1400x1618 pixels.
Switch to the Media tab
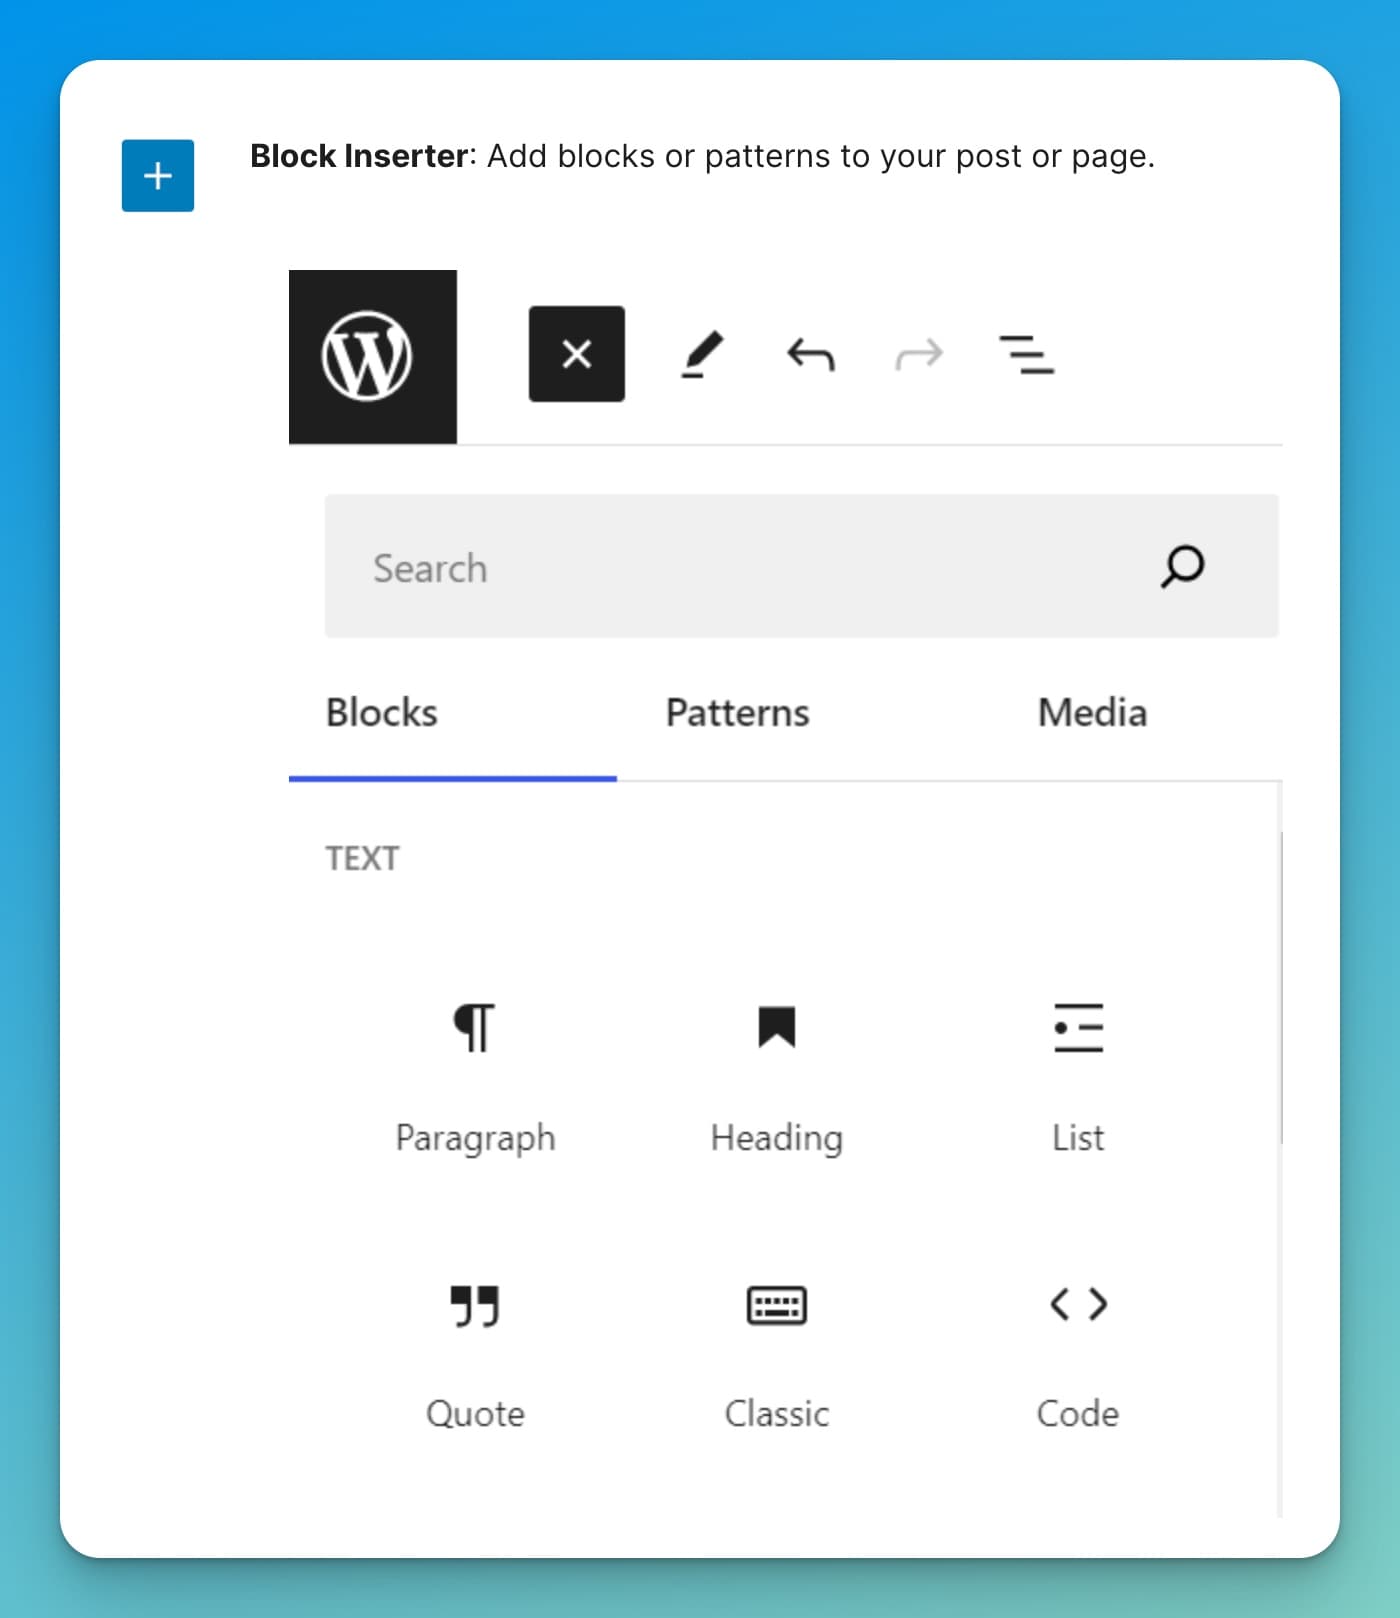1092,714
